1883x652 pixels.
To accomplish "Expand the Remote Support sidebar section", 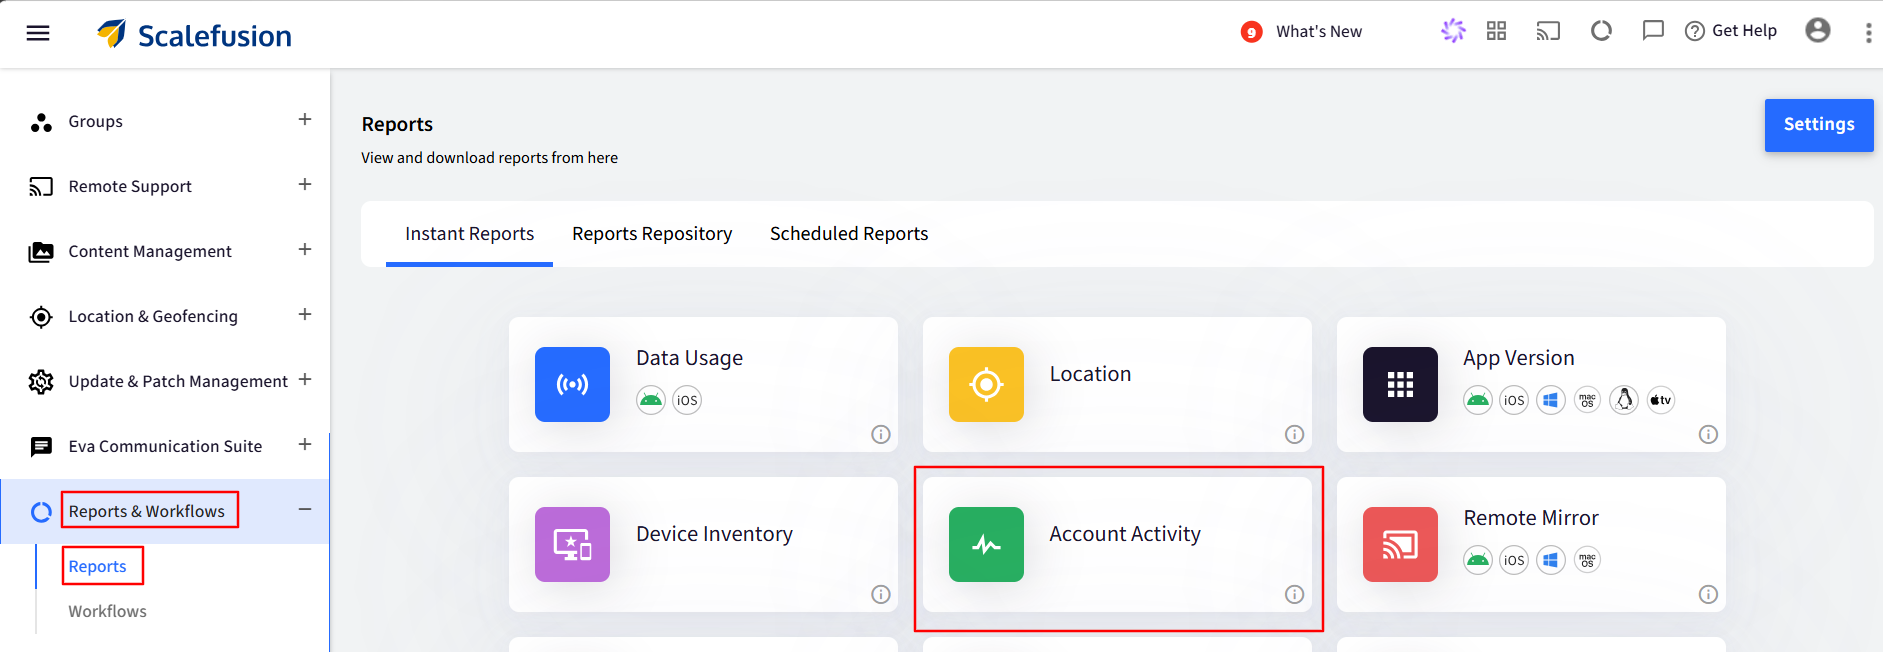I will tap(305, 184).
